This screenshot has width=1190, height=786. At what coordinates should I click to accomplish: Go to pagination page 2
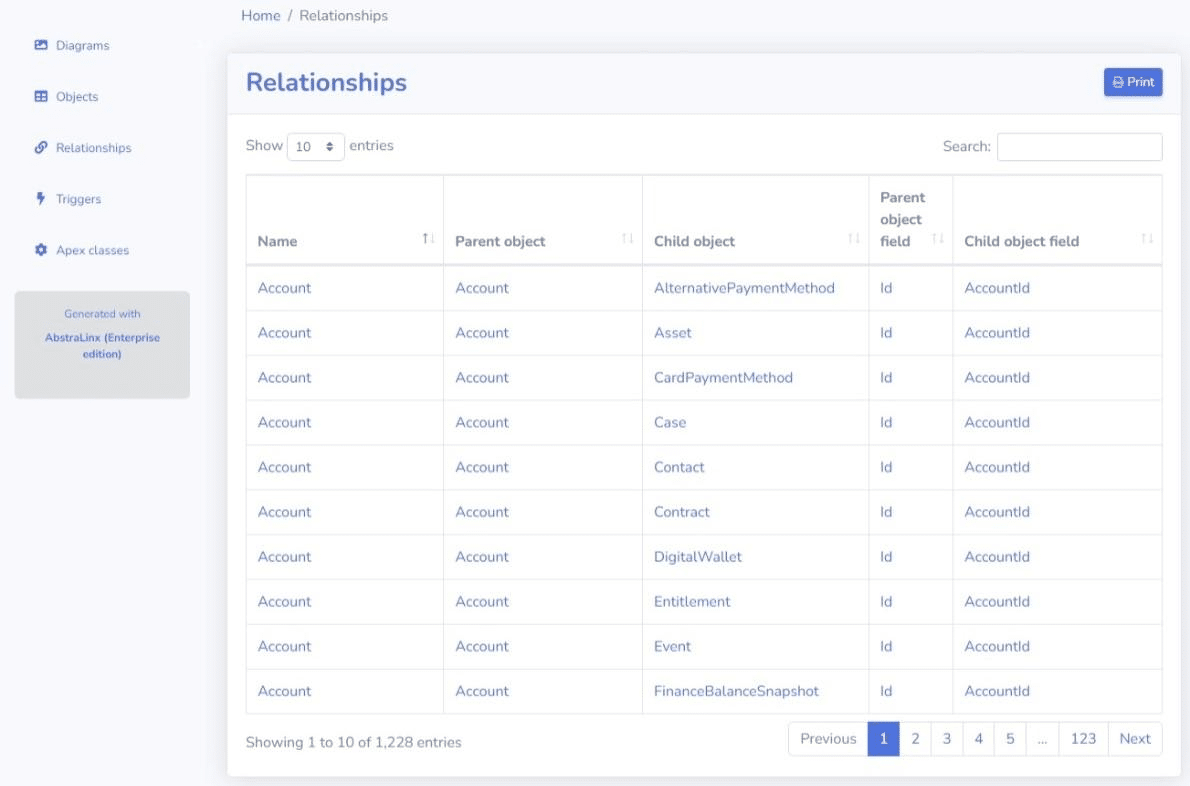915,739
